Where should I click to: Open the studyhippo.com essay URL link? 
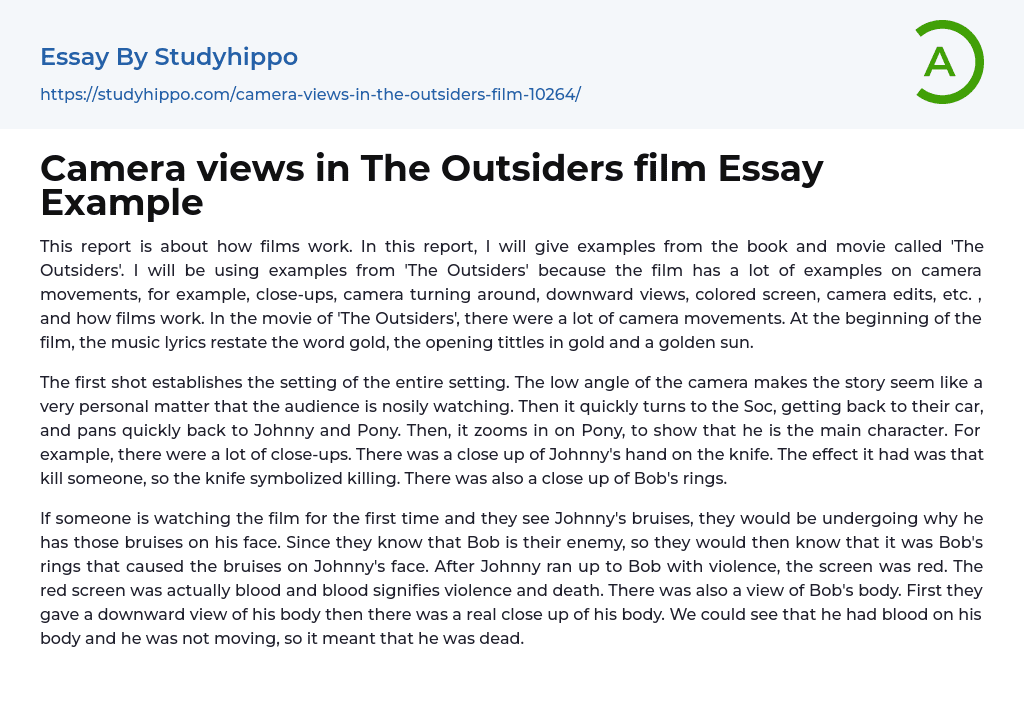click(x=310, y=94)
